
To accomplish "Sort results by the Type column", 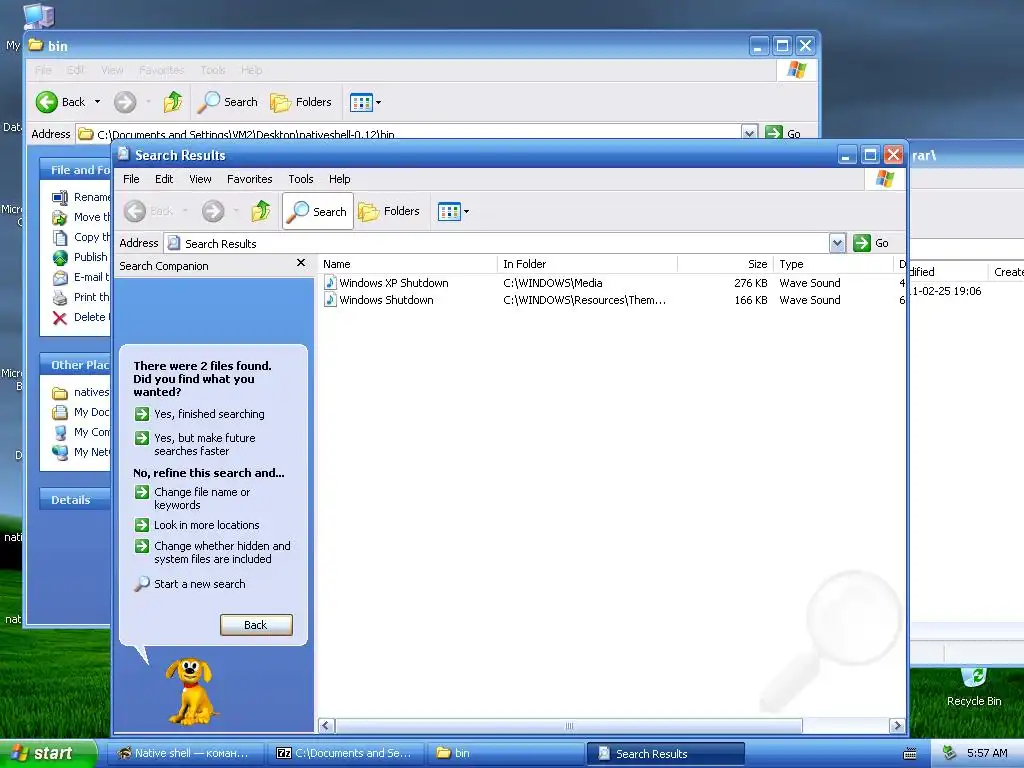I will click(833, 264).
